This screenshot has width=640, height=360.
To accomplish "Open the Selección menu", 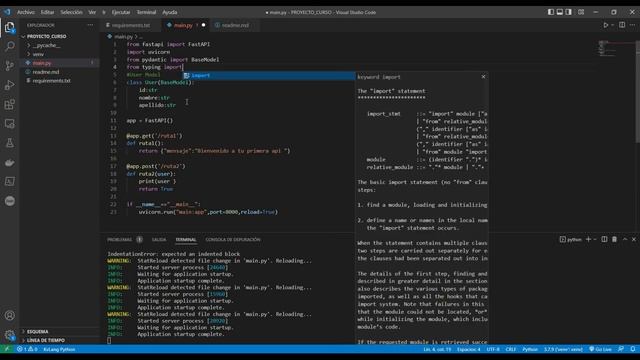I will click(x=71, y=12).
